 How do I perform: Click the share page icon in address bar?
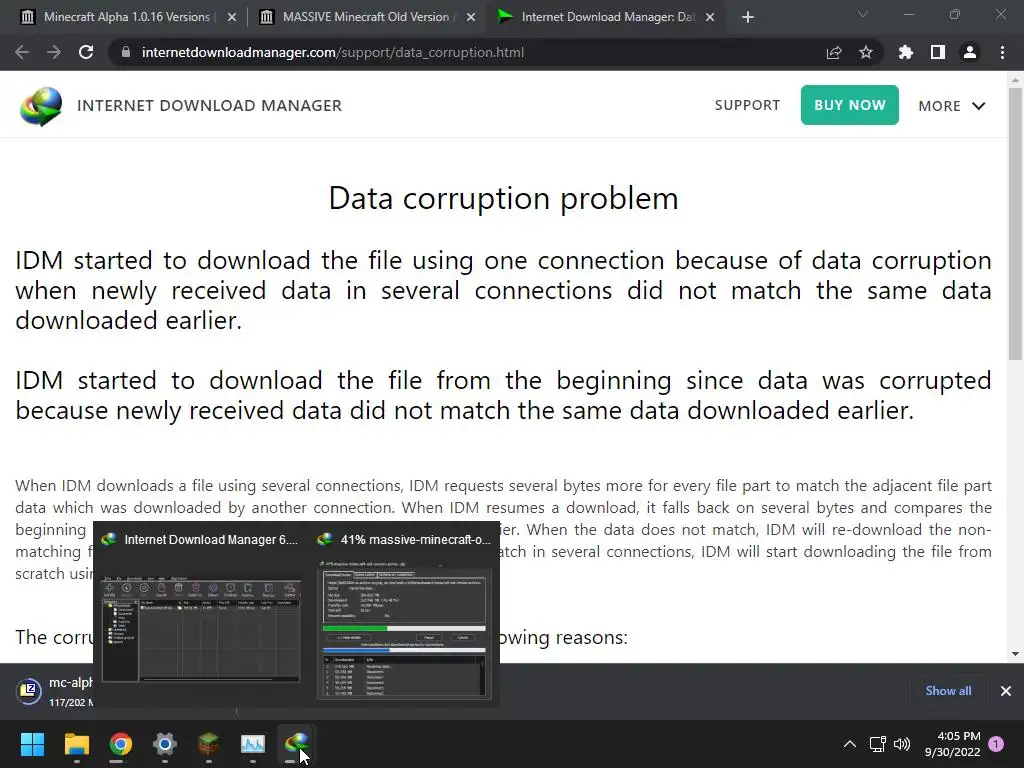[834, 52]
